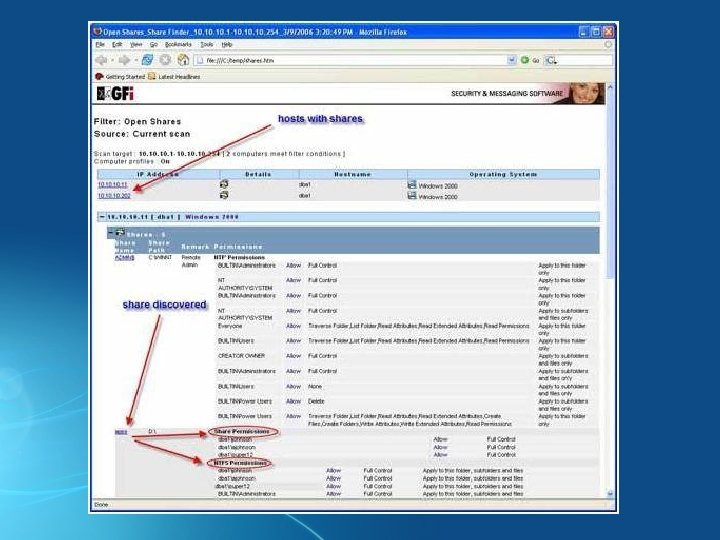
Task: Click the activity throbber beside the menu bar
Action: 608,45
